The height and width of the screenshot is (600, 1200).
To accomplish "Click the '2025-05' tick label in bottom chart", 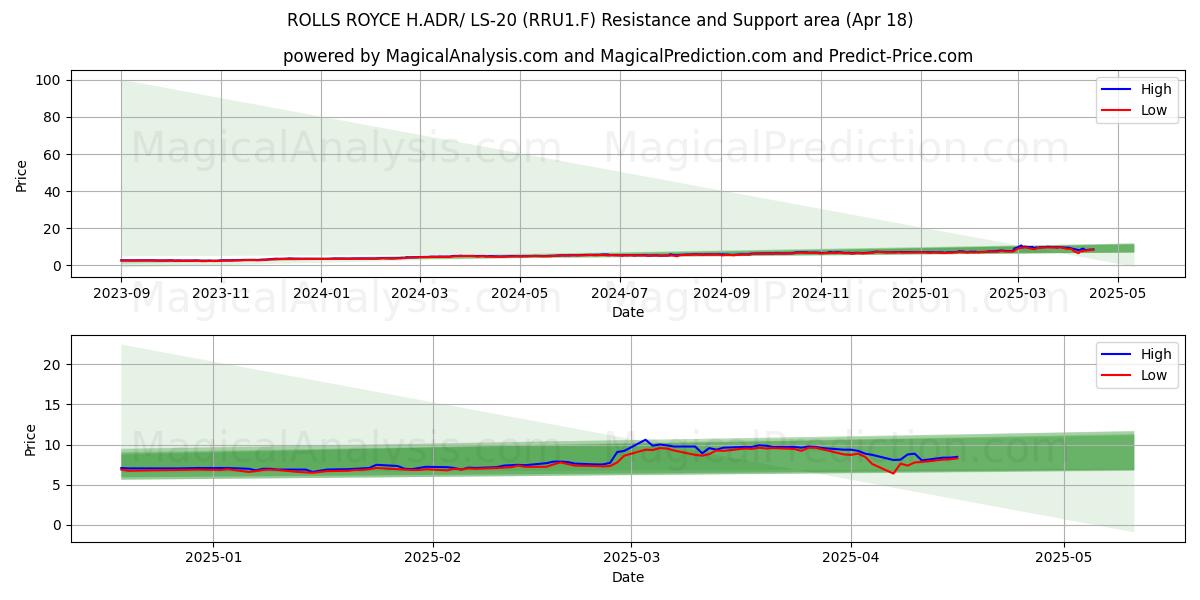I will coord(1064,559).
